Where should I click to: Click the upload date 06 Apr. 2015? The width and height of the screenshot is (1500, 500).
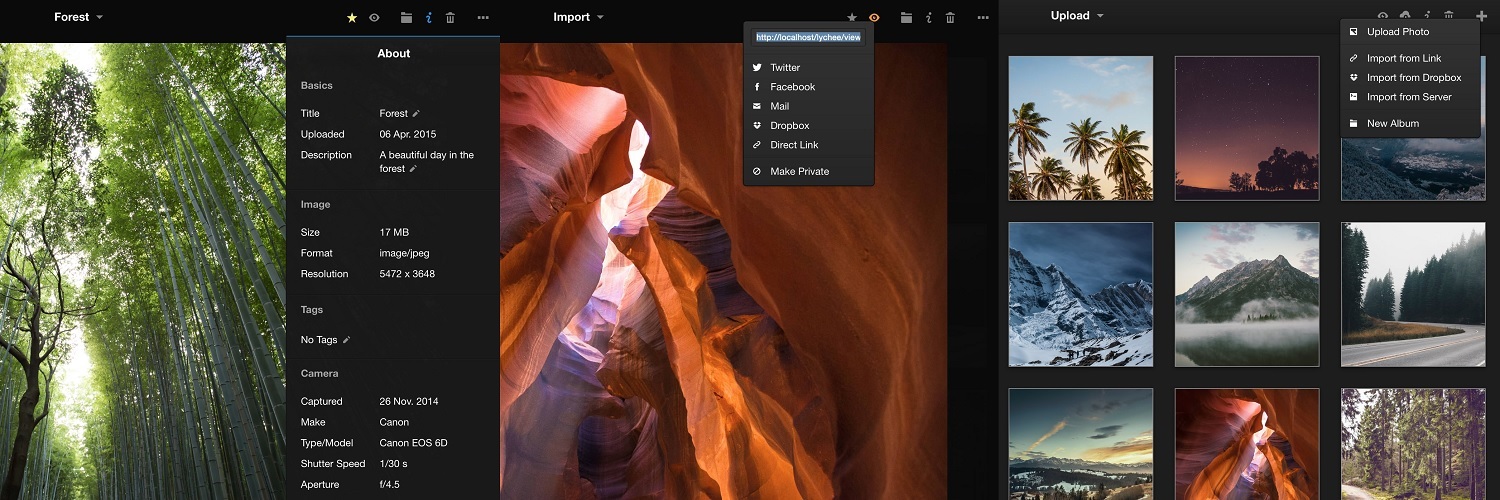tap(408, 134)
